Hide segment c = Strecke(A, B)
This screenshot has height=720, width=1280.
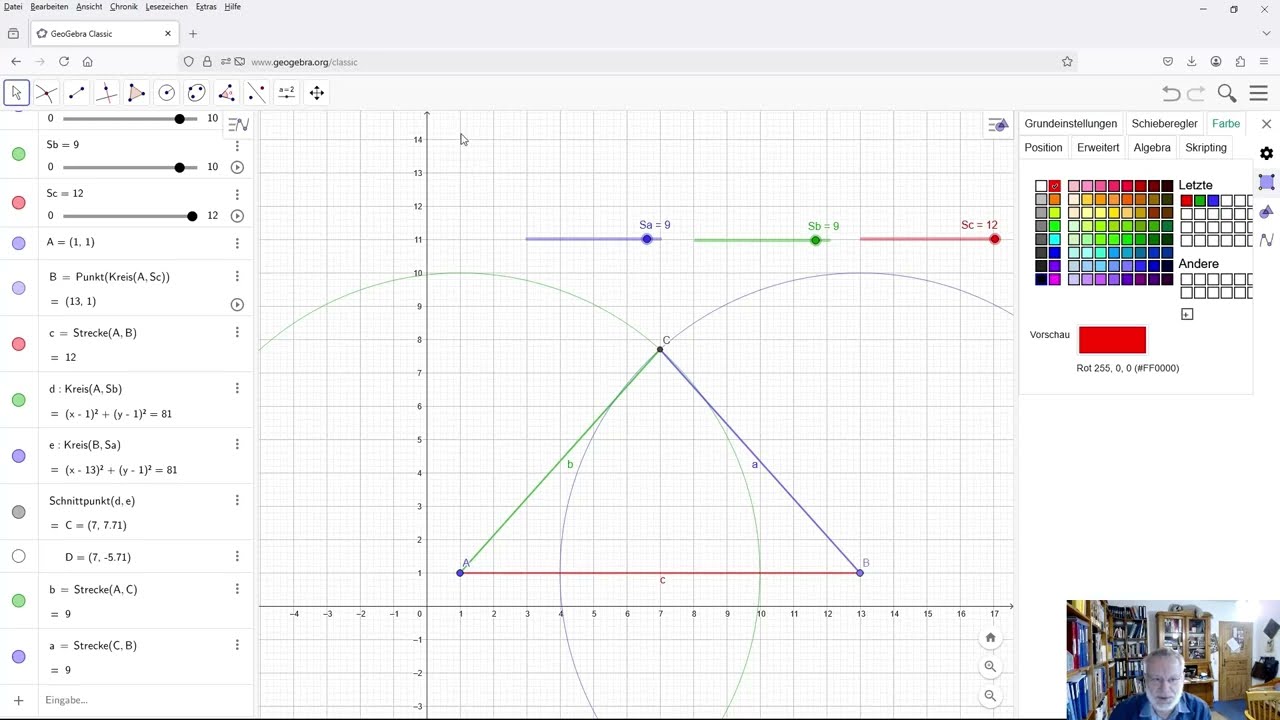[18, 344]
